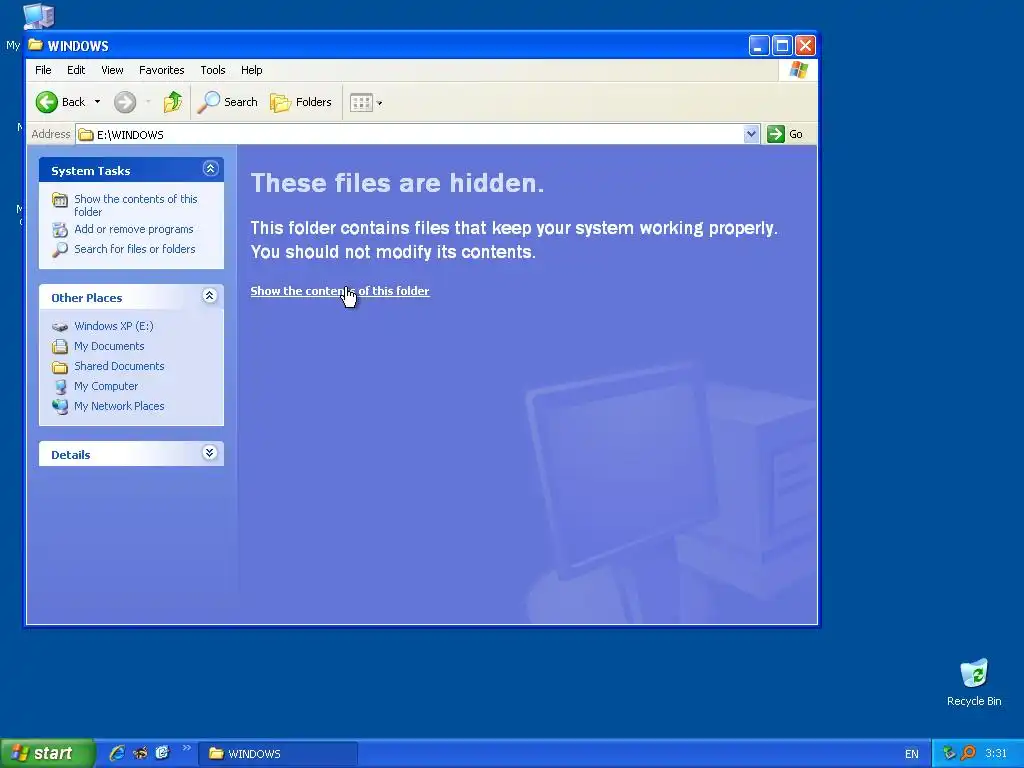Image resolution: width=1024 pixels, height=768 pixels.
Task: Open the Edit menu
Action: click(76, 70)
